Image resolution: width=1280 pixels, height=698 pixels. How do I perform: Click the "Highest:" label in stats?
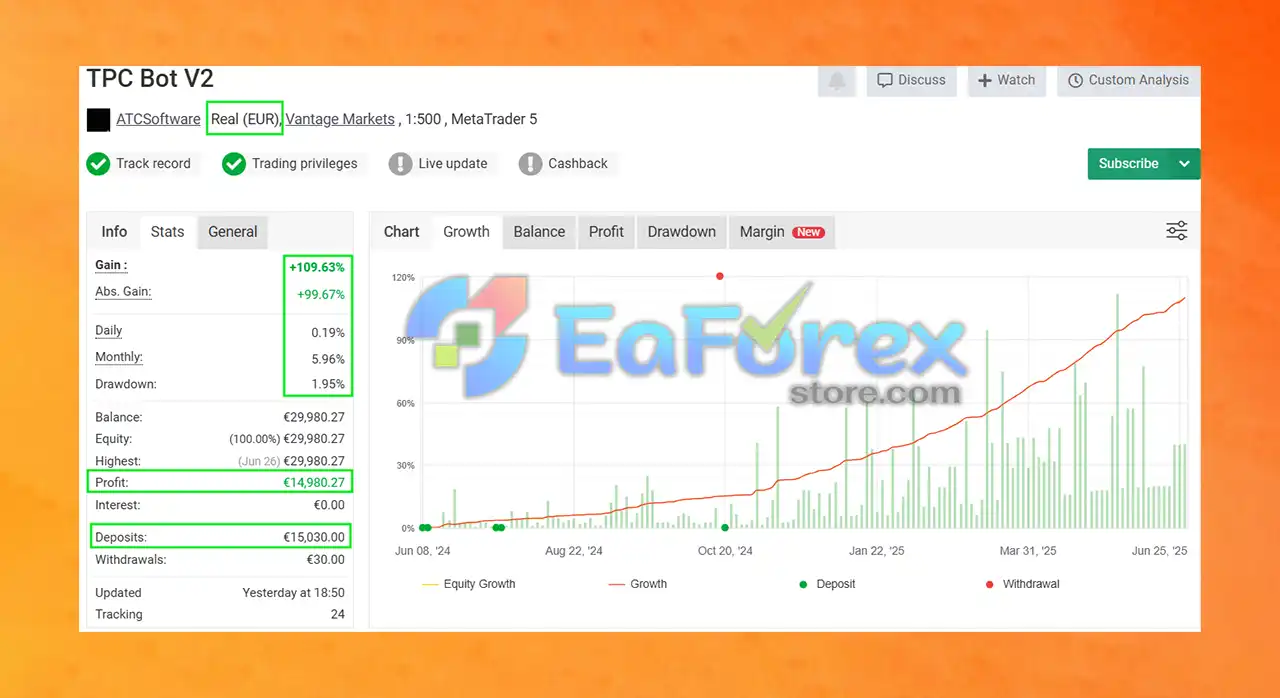pyautogui.click(x=118, y=461)
